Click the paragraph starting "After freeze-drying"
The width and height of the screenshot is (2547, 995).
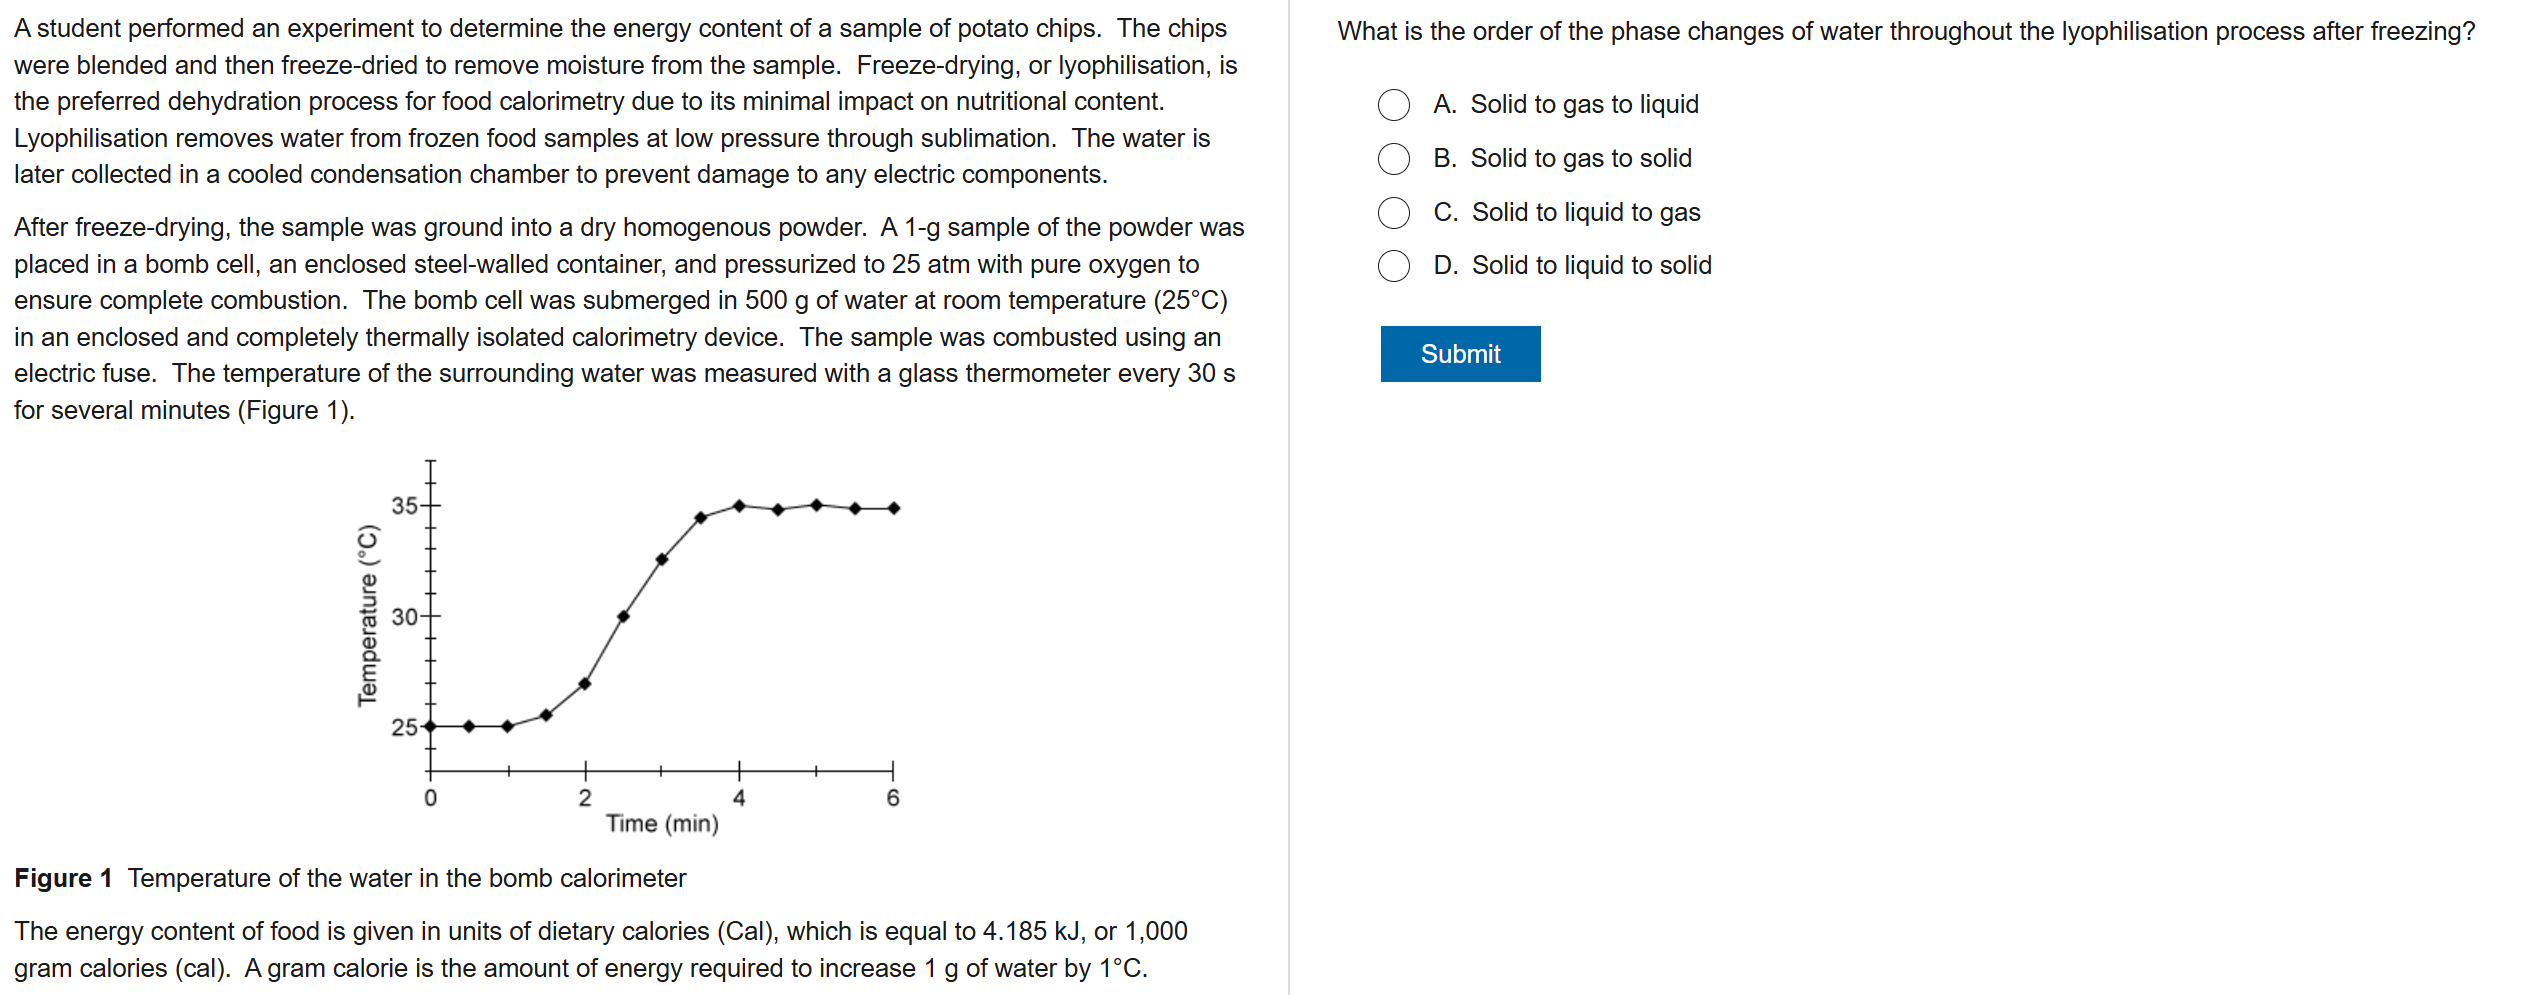point(628,318)
